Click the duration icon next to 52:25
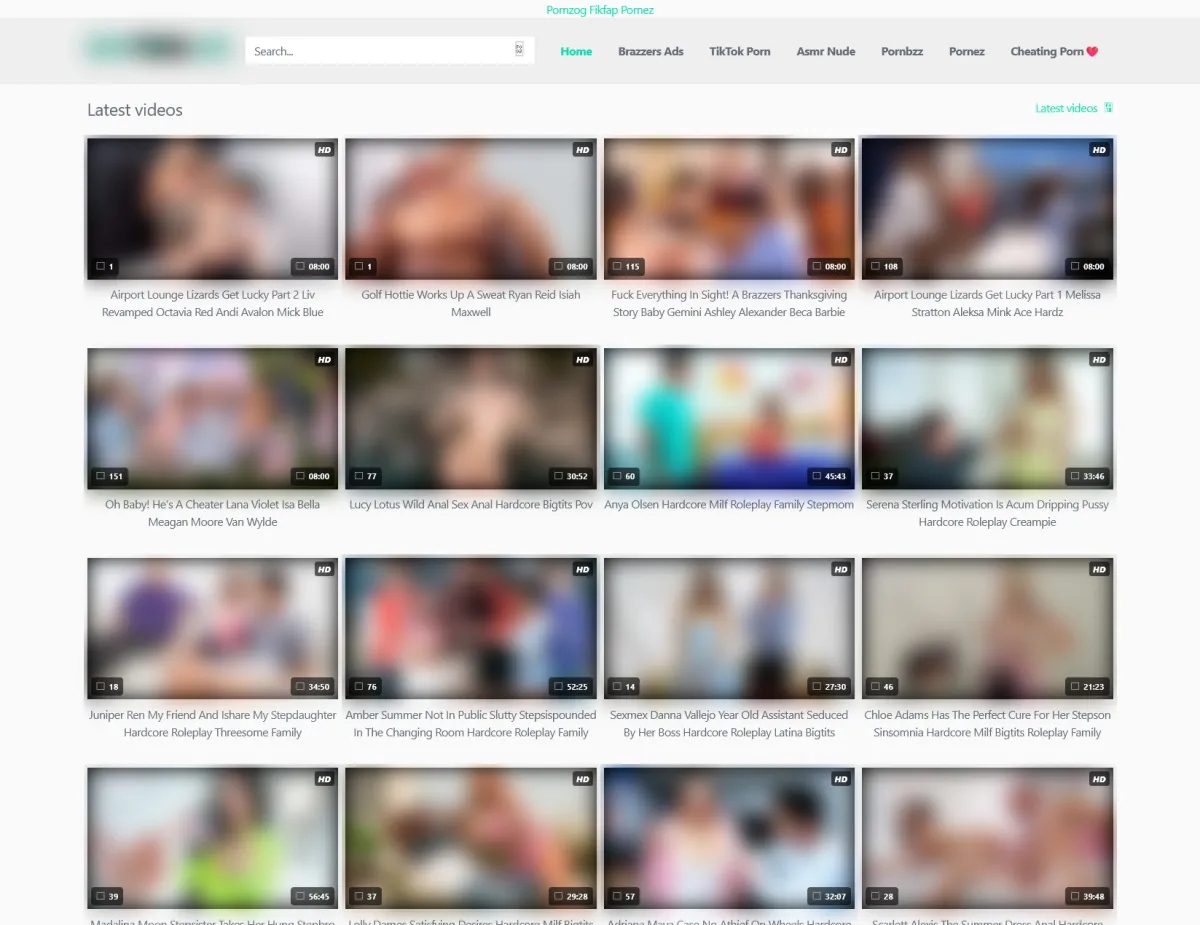The height and width of the screenshot is (925, 1200). click(558, 687)
